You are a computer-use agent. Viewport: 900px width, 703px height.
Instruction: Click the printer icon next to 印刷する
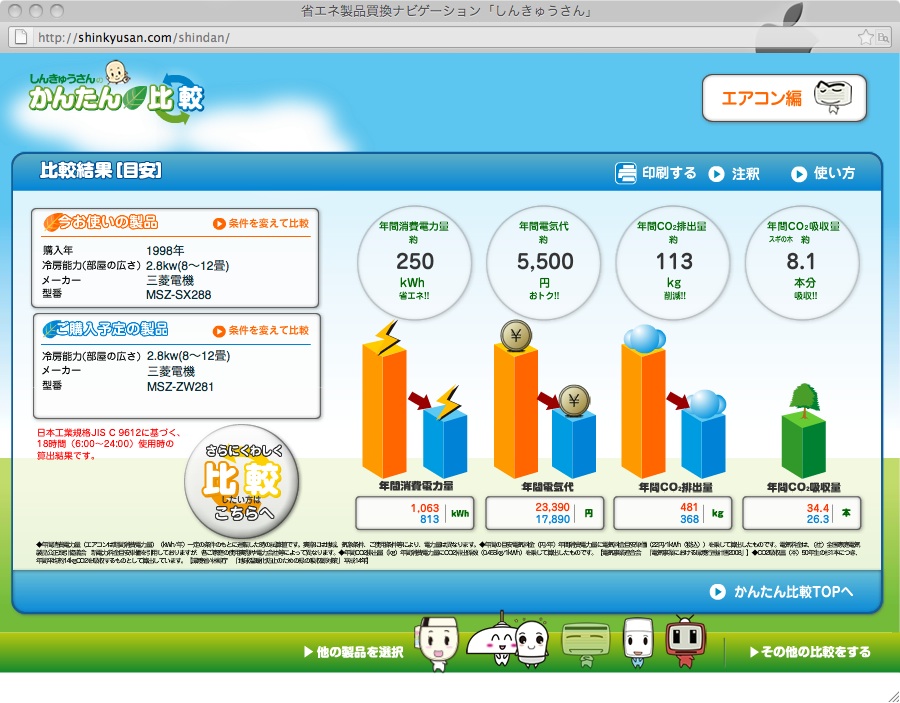click(x=626, y=173)
